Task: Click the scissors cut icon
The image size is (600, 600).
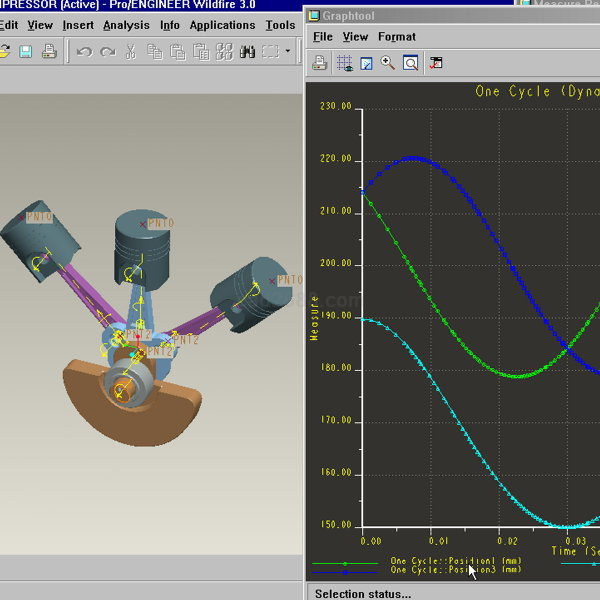Action: (x=131, y=51)
